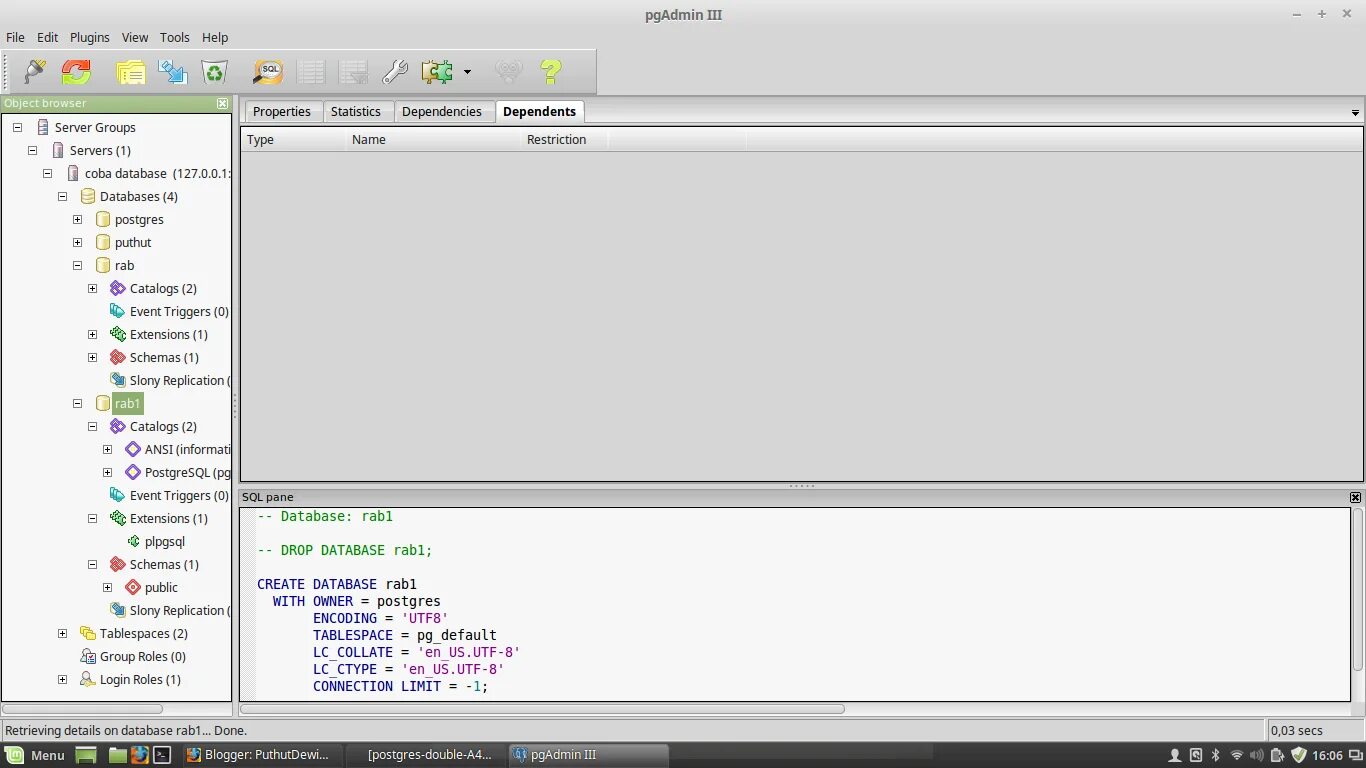Open the File menu
Screen dimensions: 1366x768
coord(15,37)
